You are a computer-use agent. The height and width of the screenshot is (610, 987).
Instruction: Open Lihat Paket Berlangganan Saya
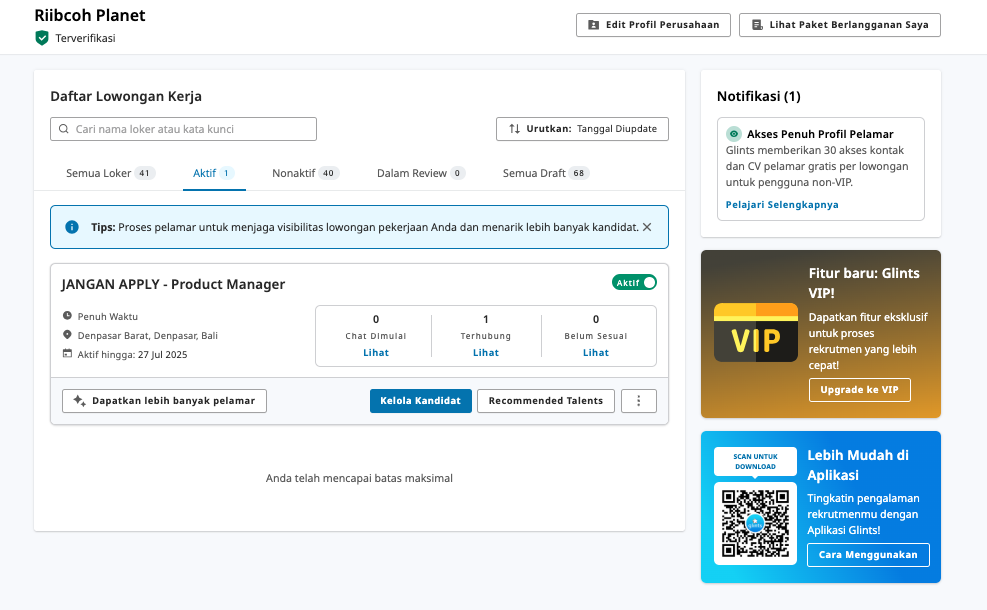tap(840, 25)
